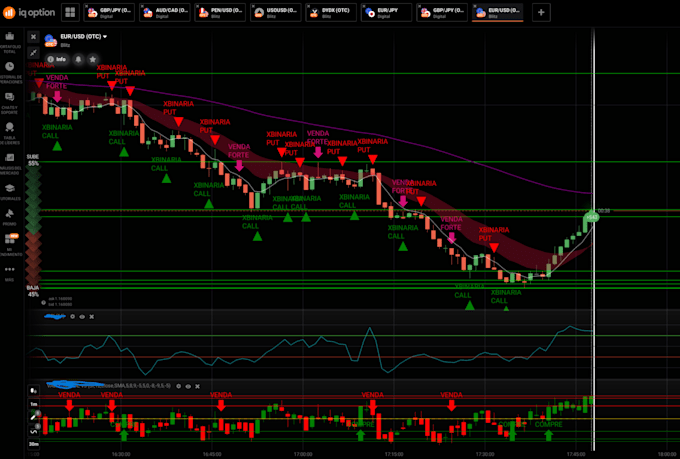The width and height of the screenshot is (680, 459).
Task: Open settings gear of the upper oscillator indicator
Action: 72,317
